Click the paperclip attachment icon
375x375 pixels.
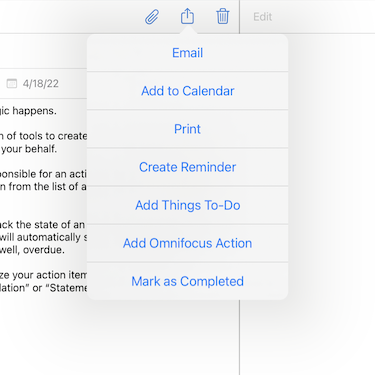click(x=152, y=17)
